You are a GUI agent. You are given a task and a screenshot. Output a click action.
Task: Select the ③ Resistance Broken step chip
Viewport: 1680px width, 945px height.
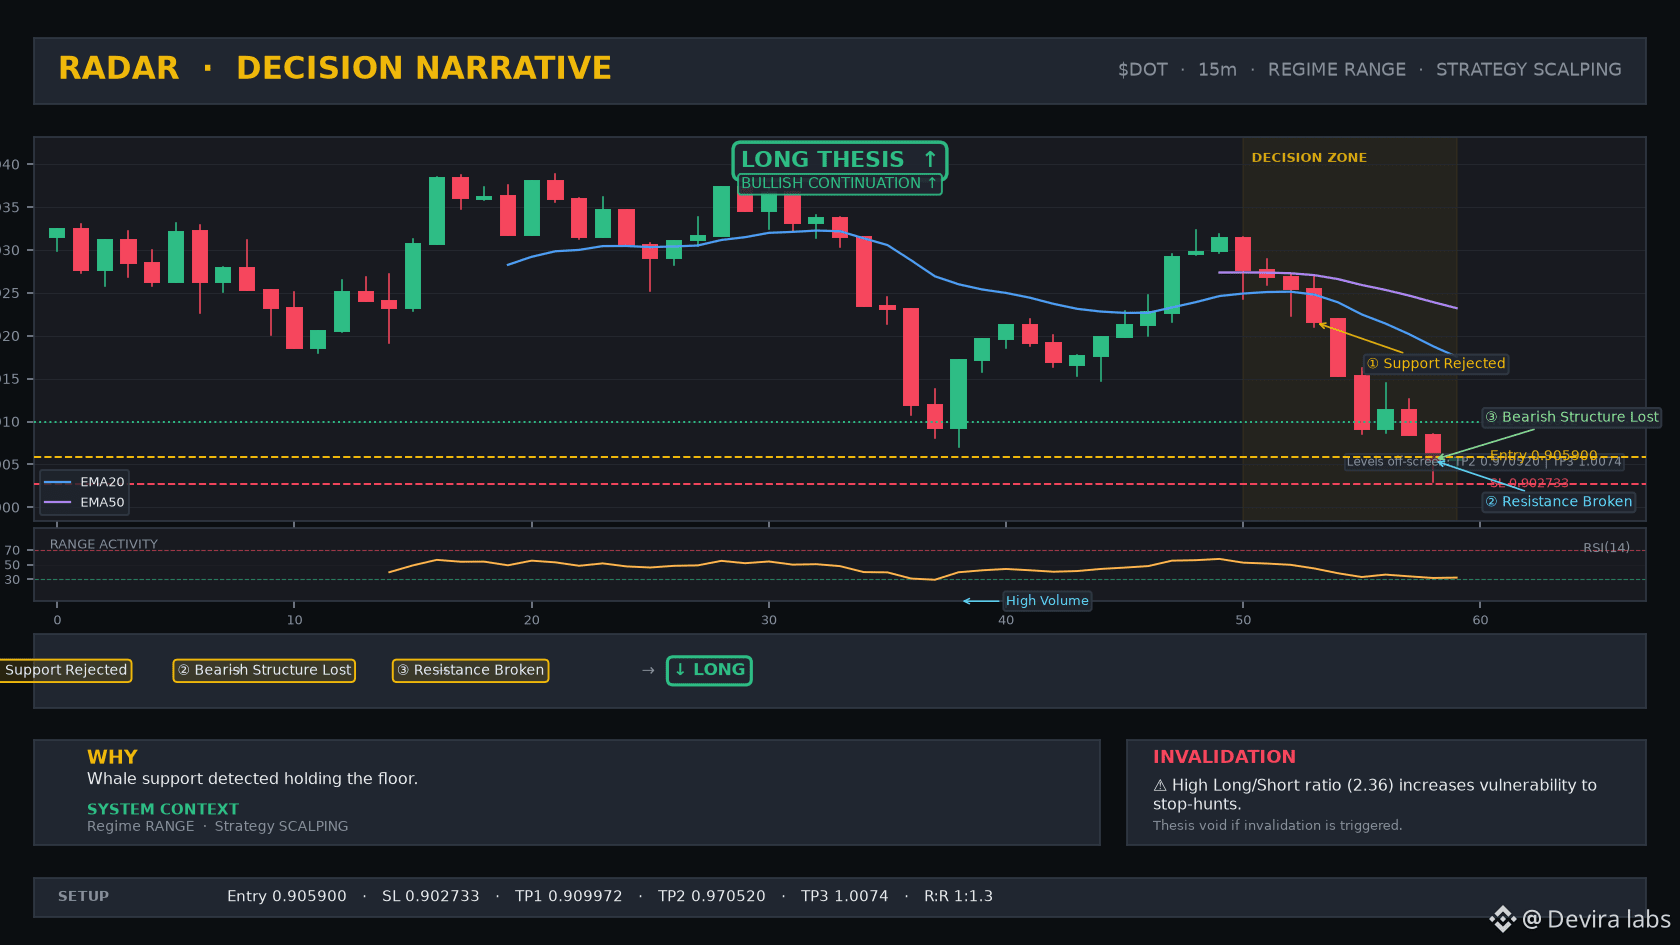pyautogui.click(x=470, y=670)
